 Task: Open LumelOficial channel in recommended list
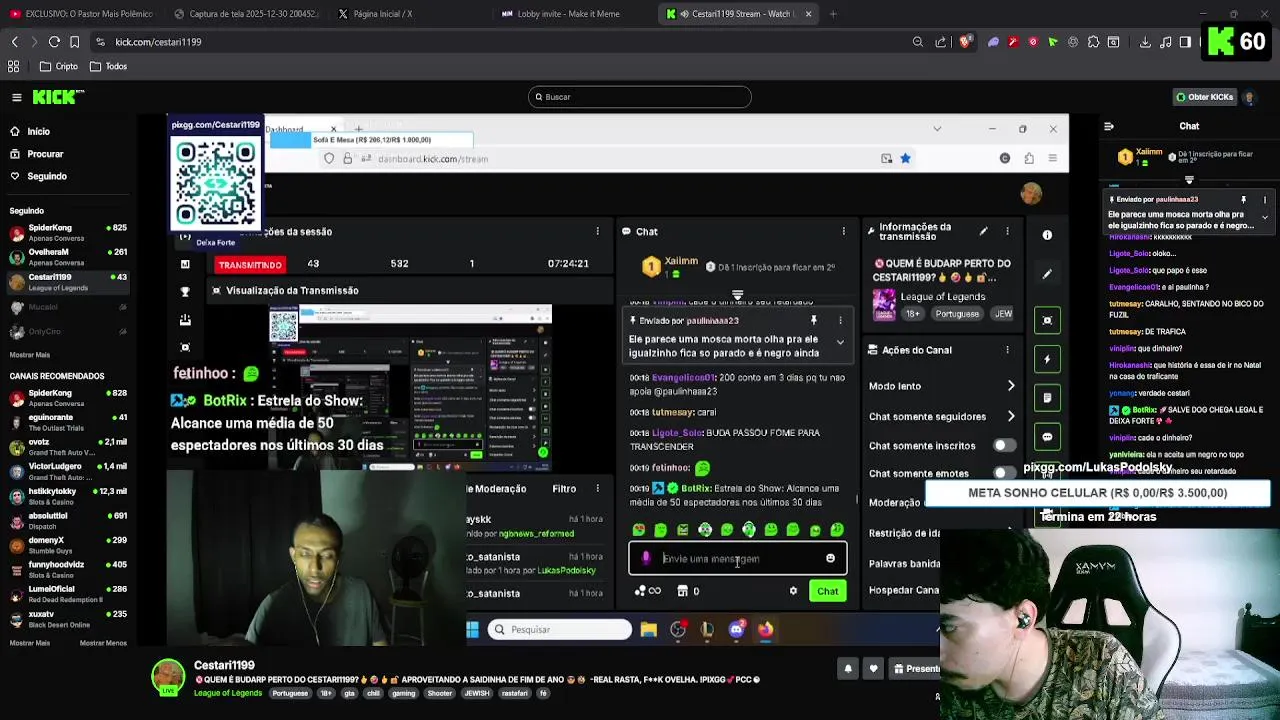[67, 594]
